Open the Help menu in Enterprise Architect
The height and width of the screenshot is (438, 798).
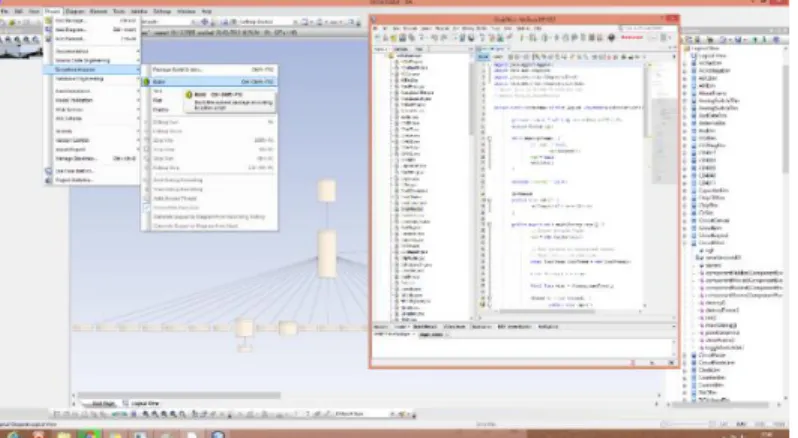(207, 11)
